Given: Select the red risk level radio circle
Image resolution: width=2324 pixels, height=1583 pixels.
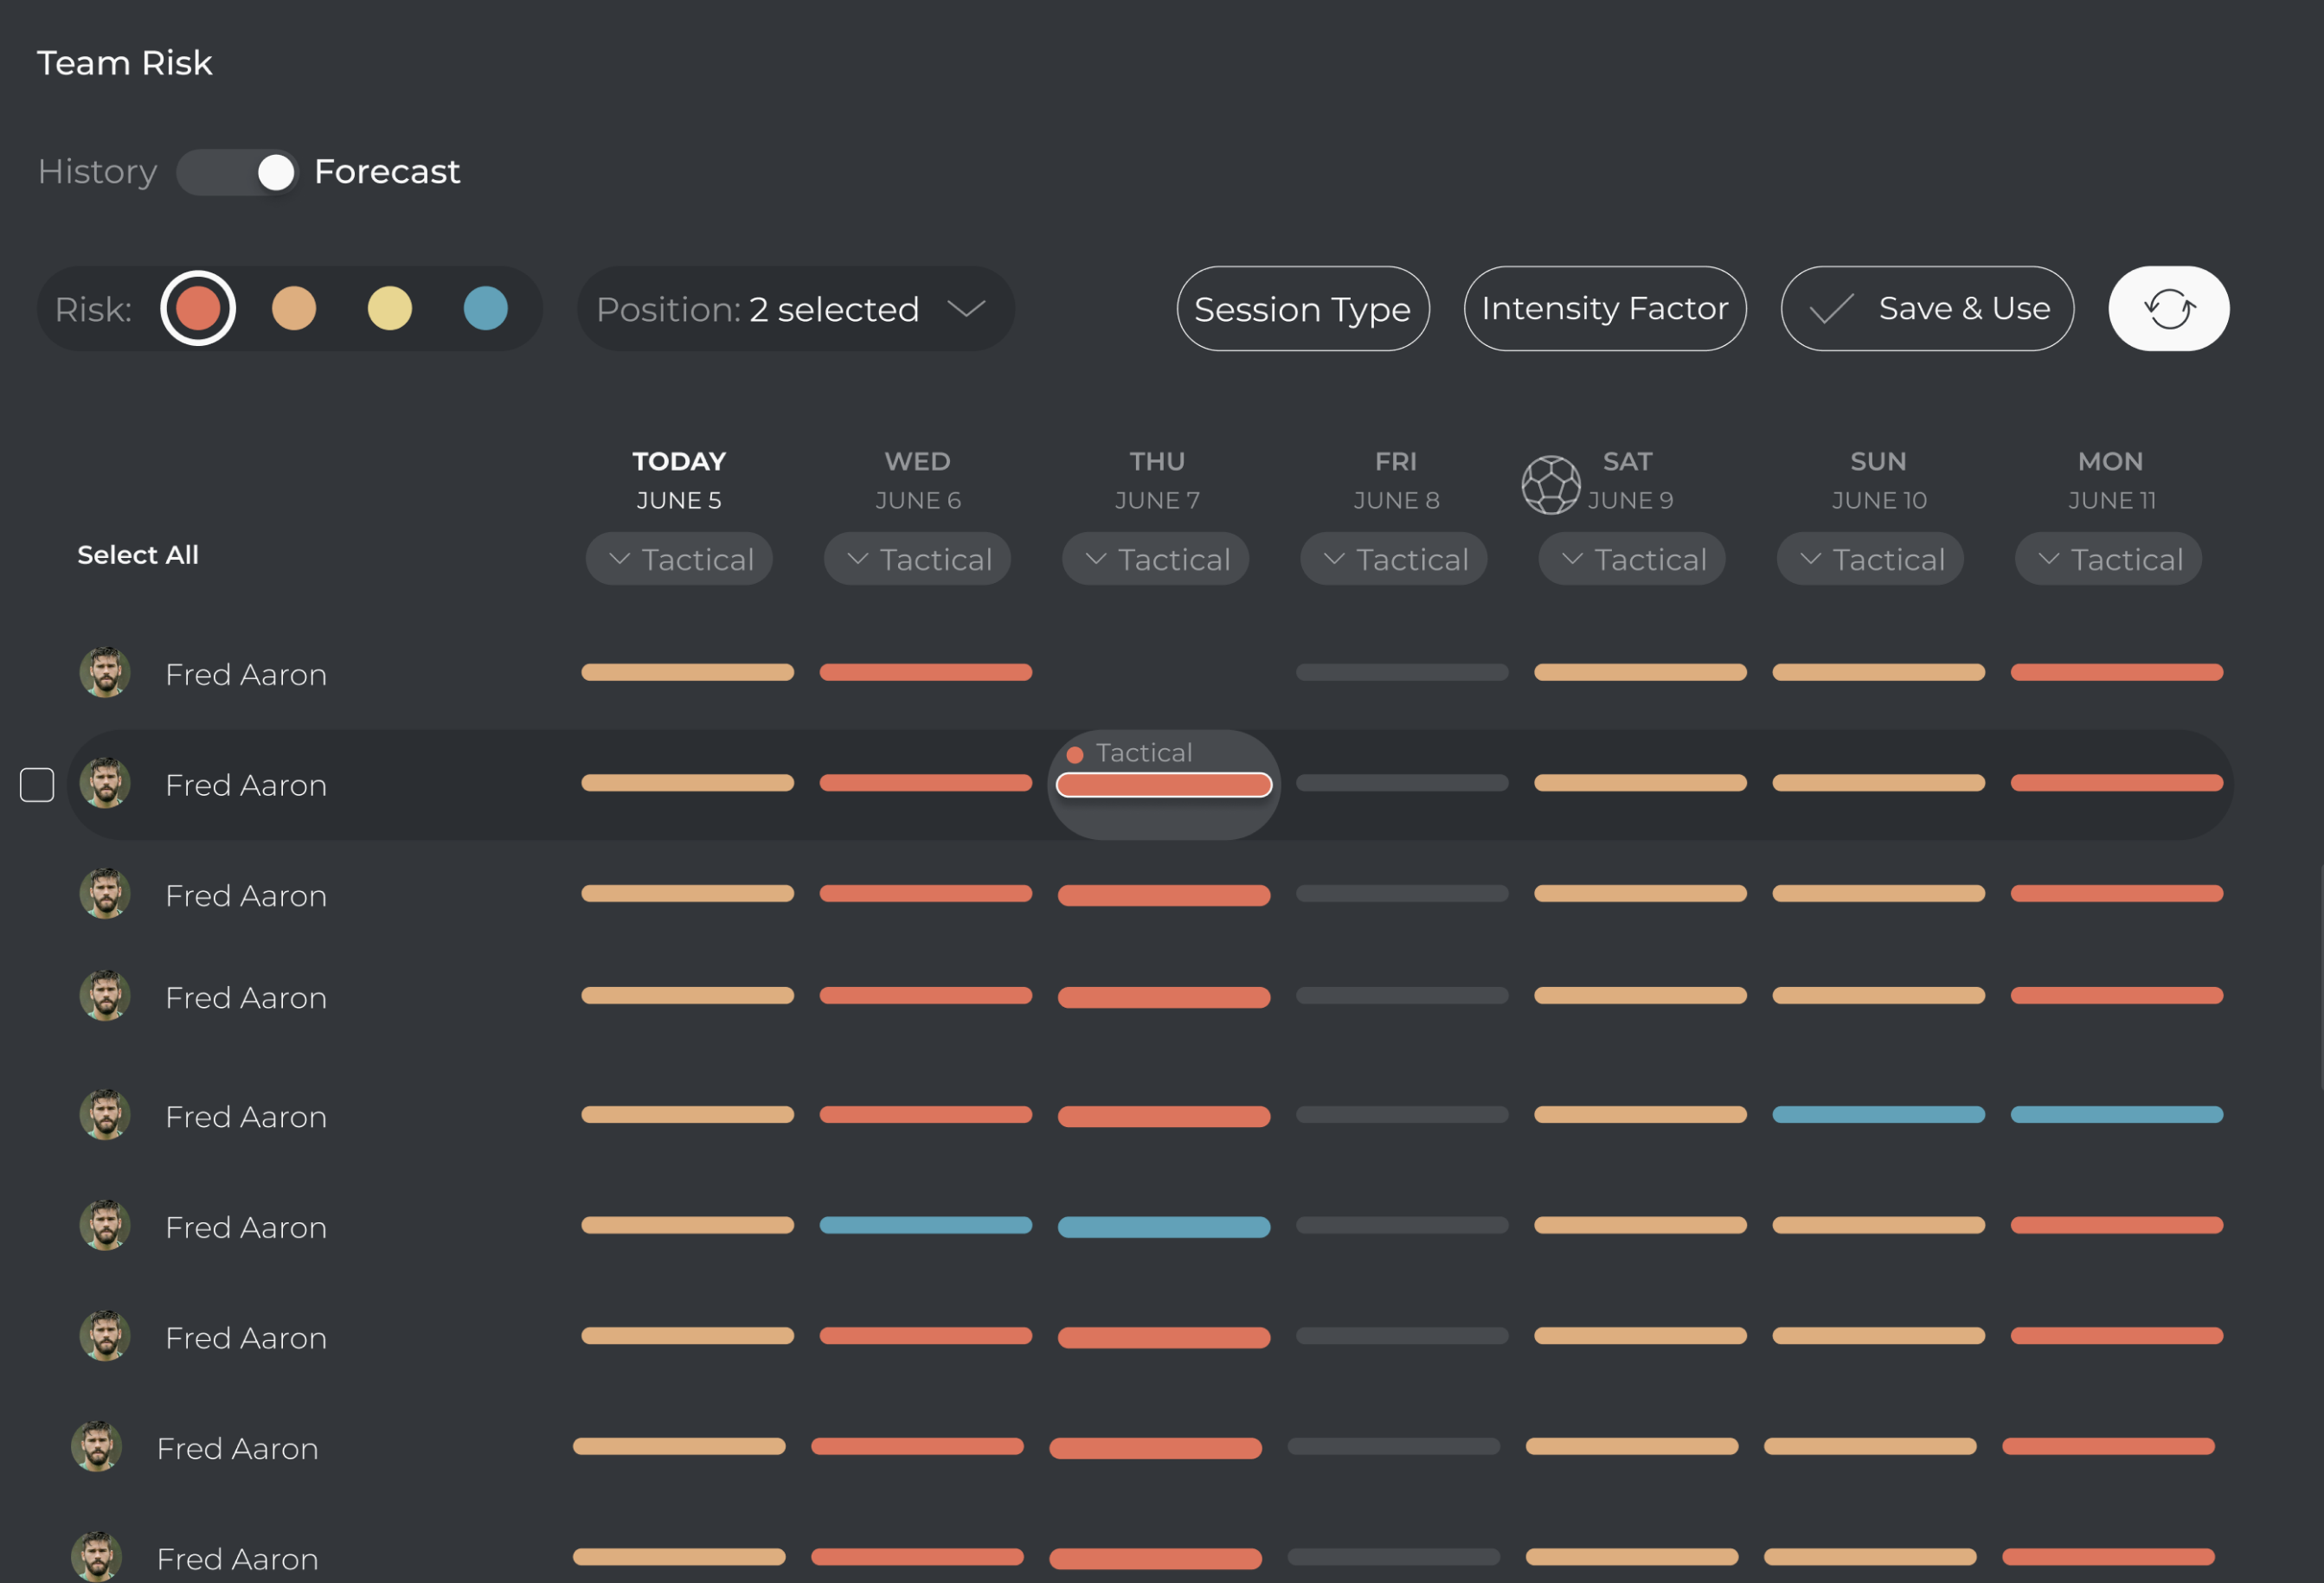Looking at the screenshot, I should [198, 308].
